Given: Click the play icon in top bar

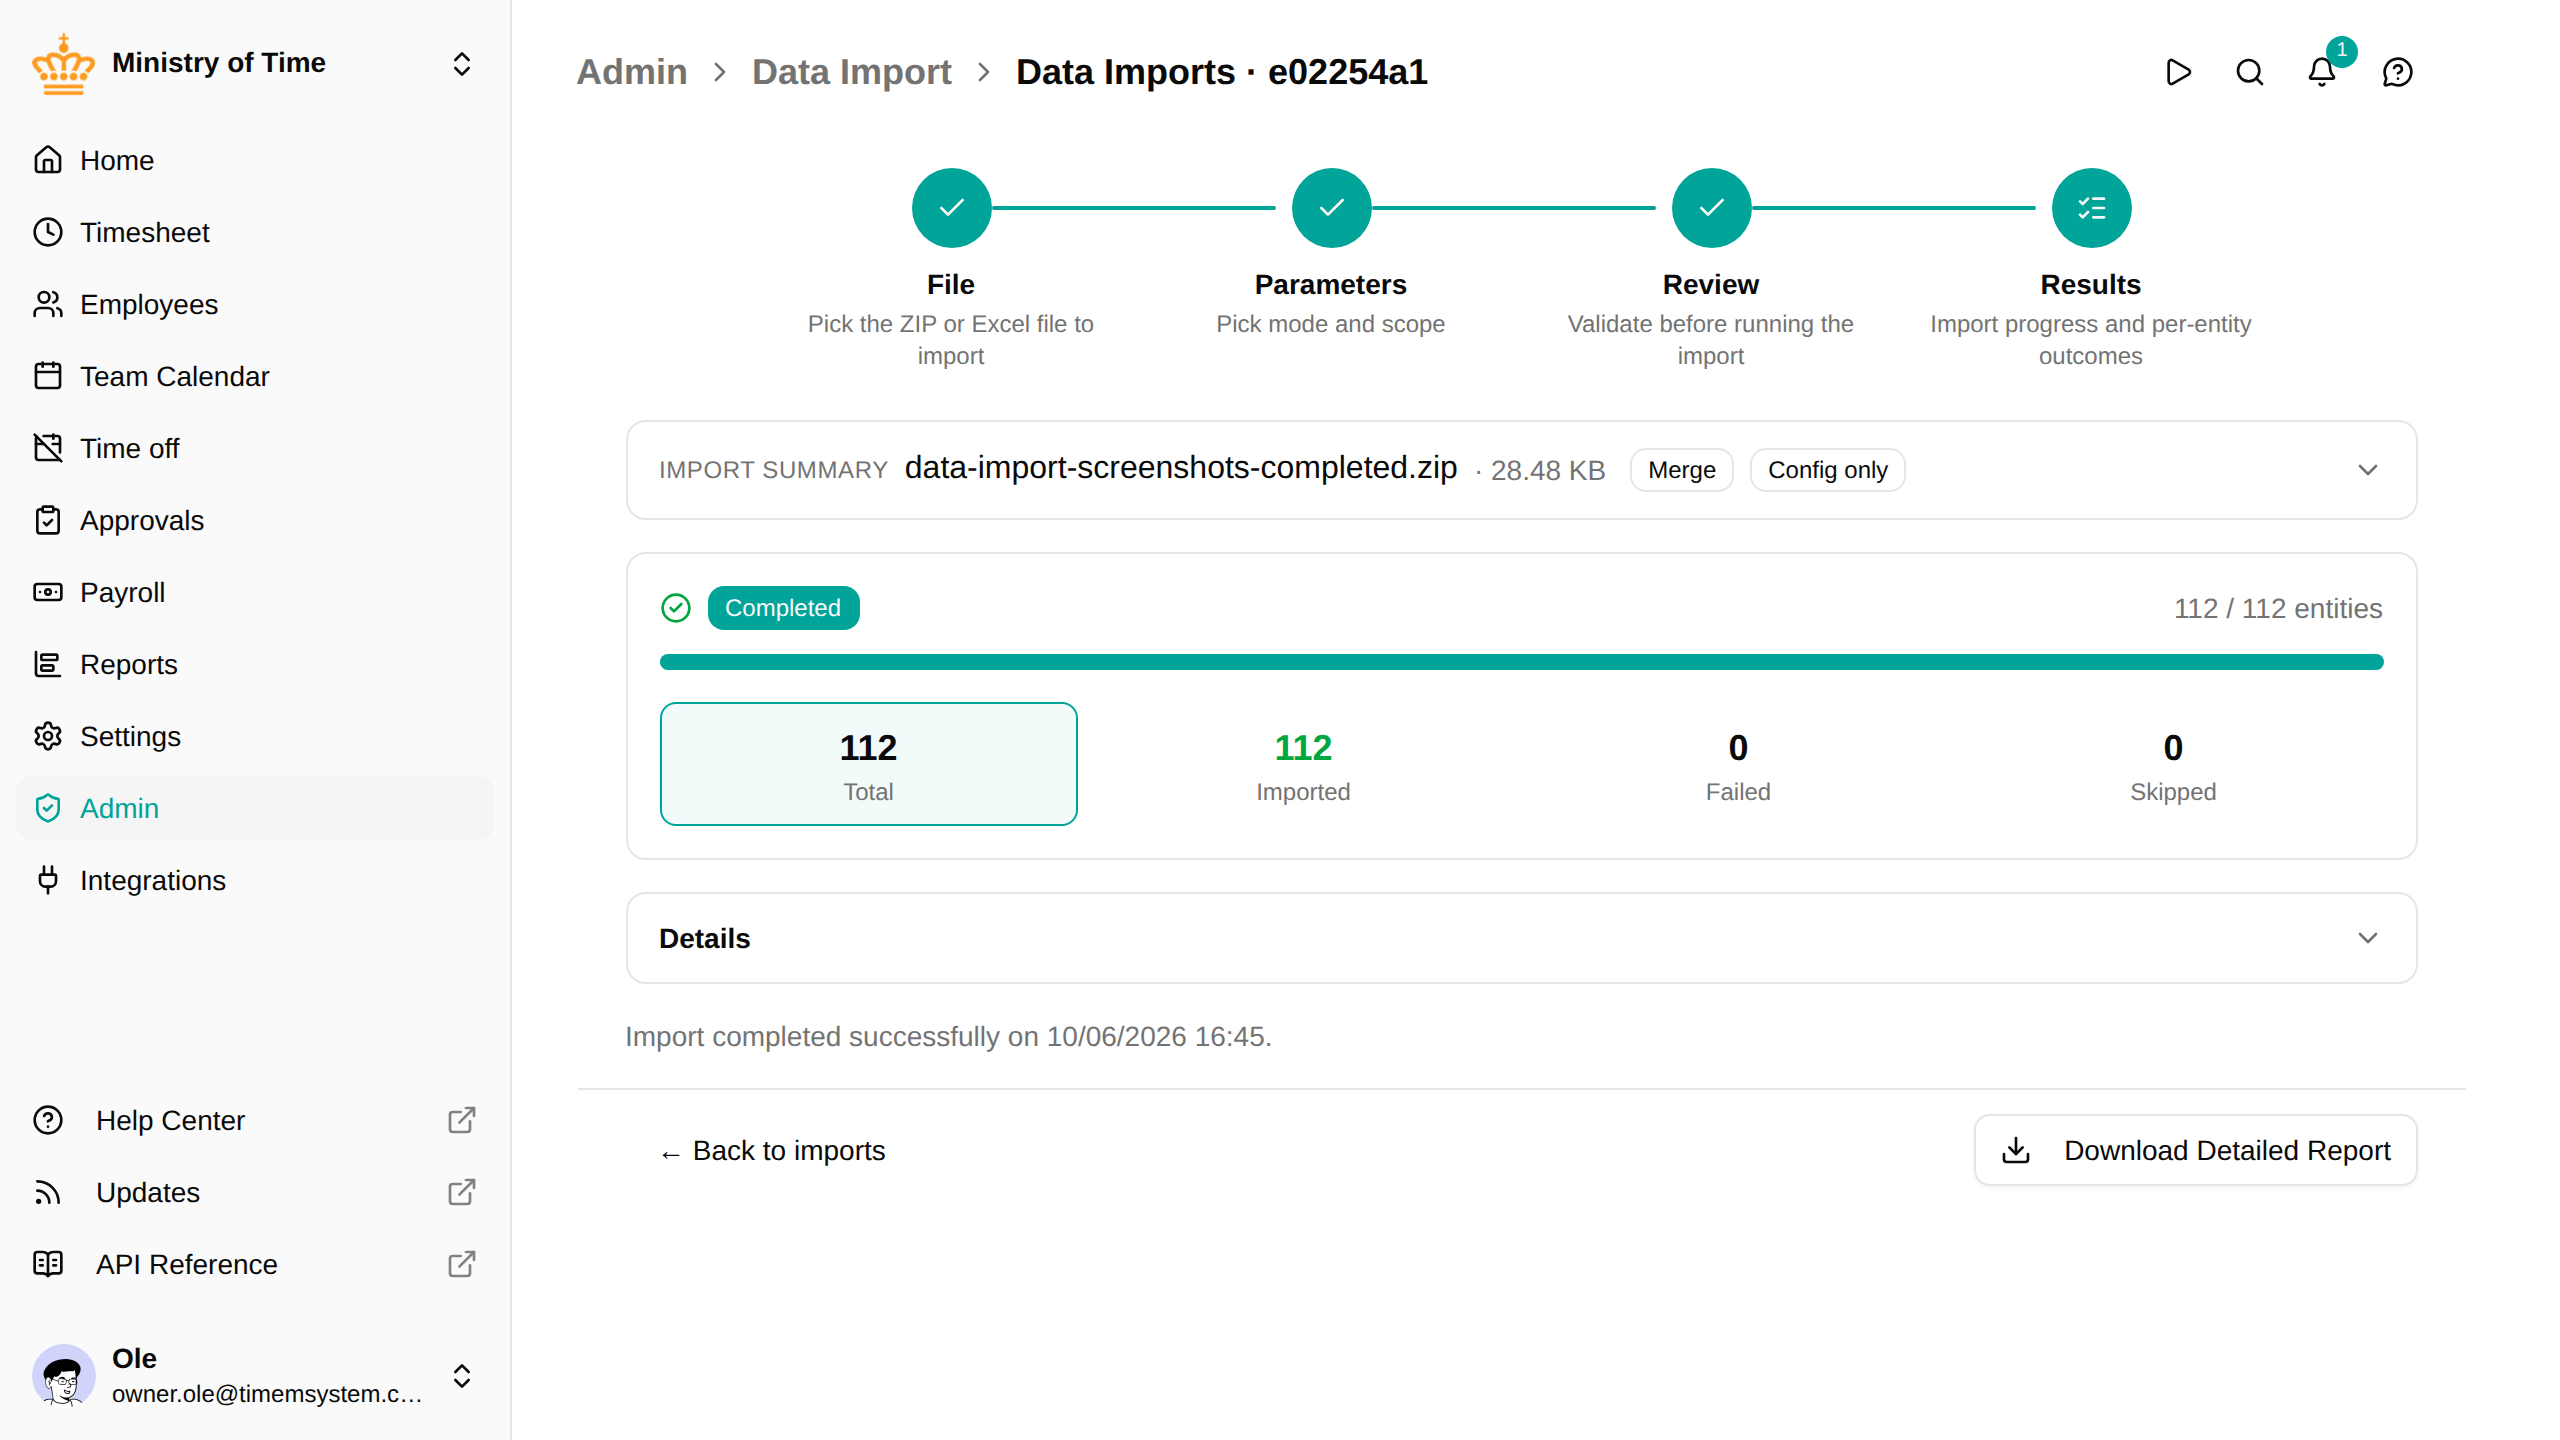Looking at the screenshot, I should pos(2178,72).
